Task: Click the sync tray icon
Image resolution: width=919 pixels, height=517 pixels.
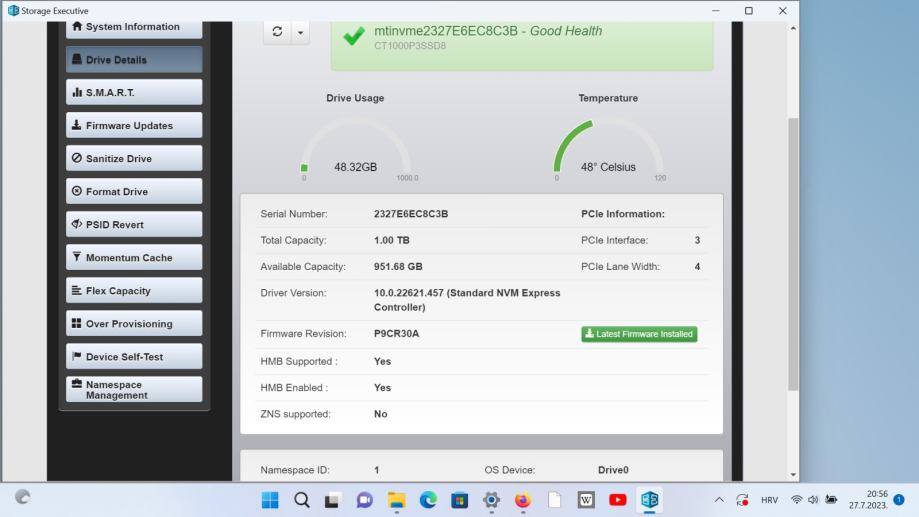Action: click(x=743, y=500)
